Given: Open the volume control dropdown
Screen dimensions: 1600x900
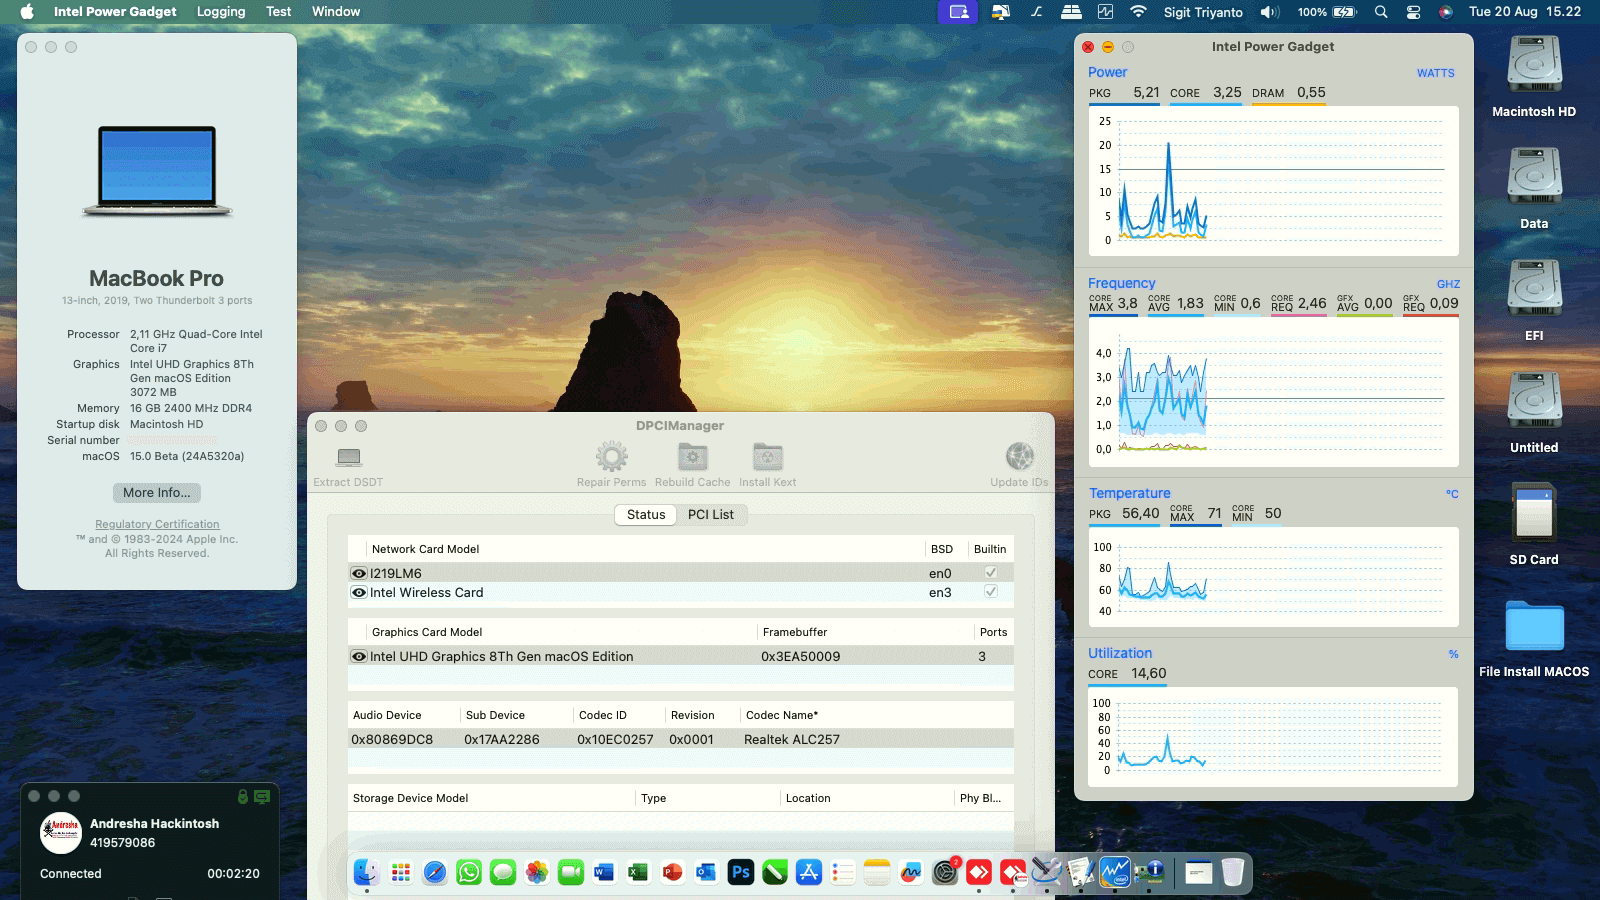Looking at the screenshot, I should (1269, 12).
